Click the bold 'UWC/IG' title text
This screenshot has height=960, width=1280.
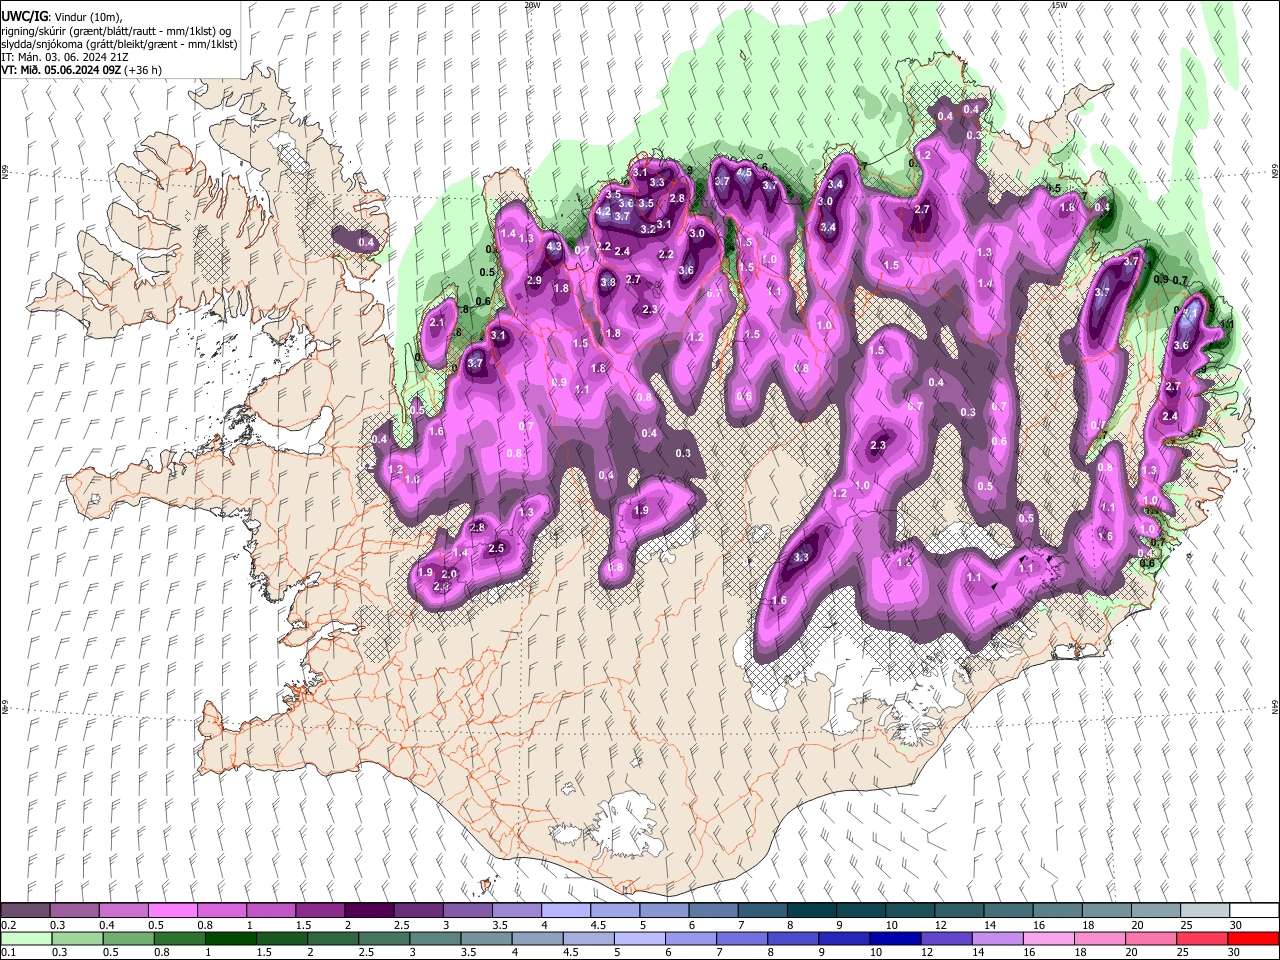[x=24, y=16]
